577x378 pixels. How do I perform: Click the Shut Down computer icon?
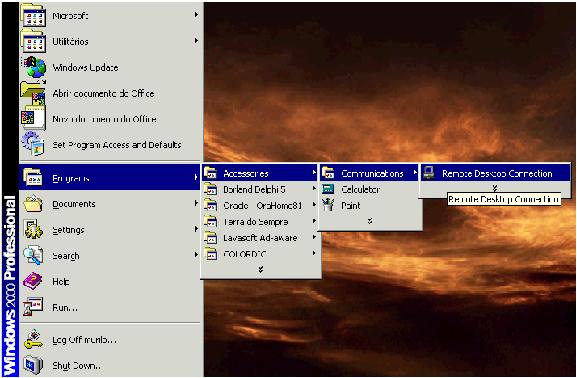33,365
